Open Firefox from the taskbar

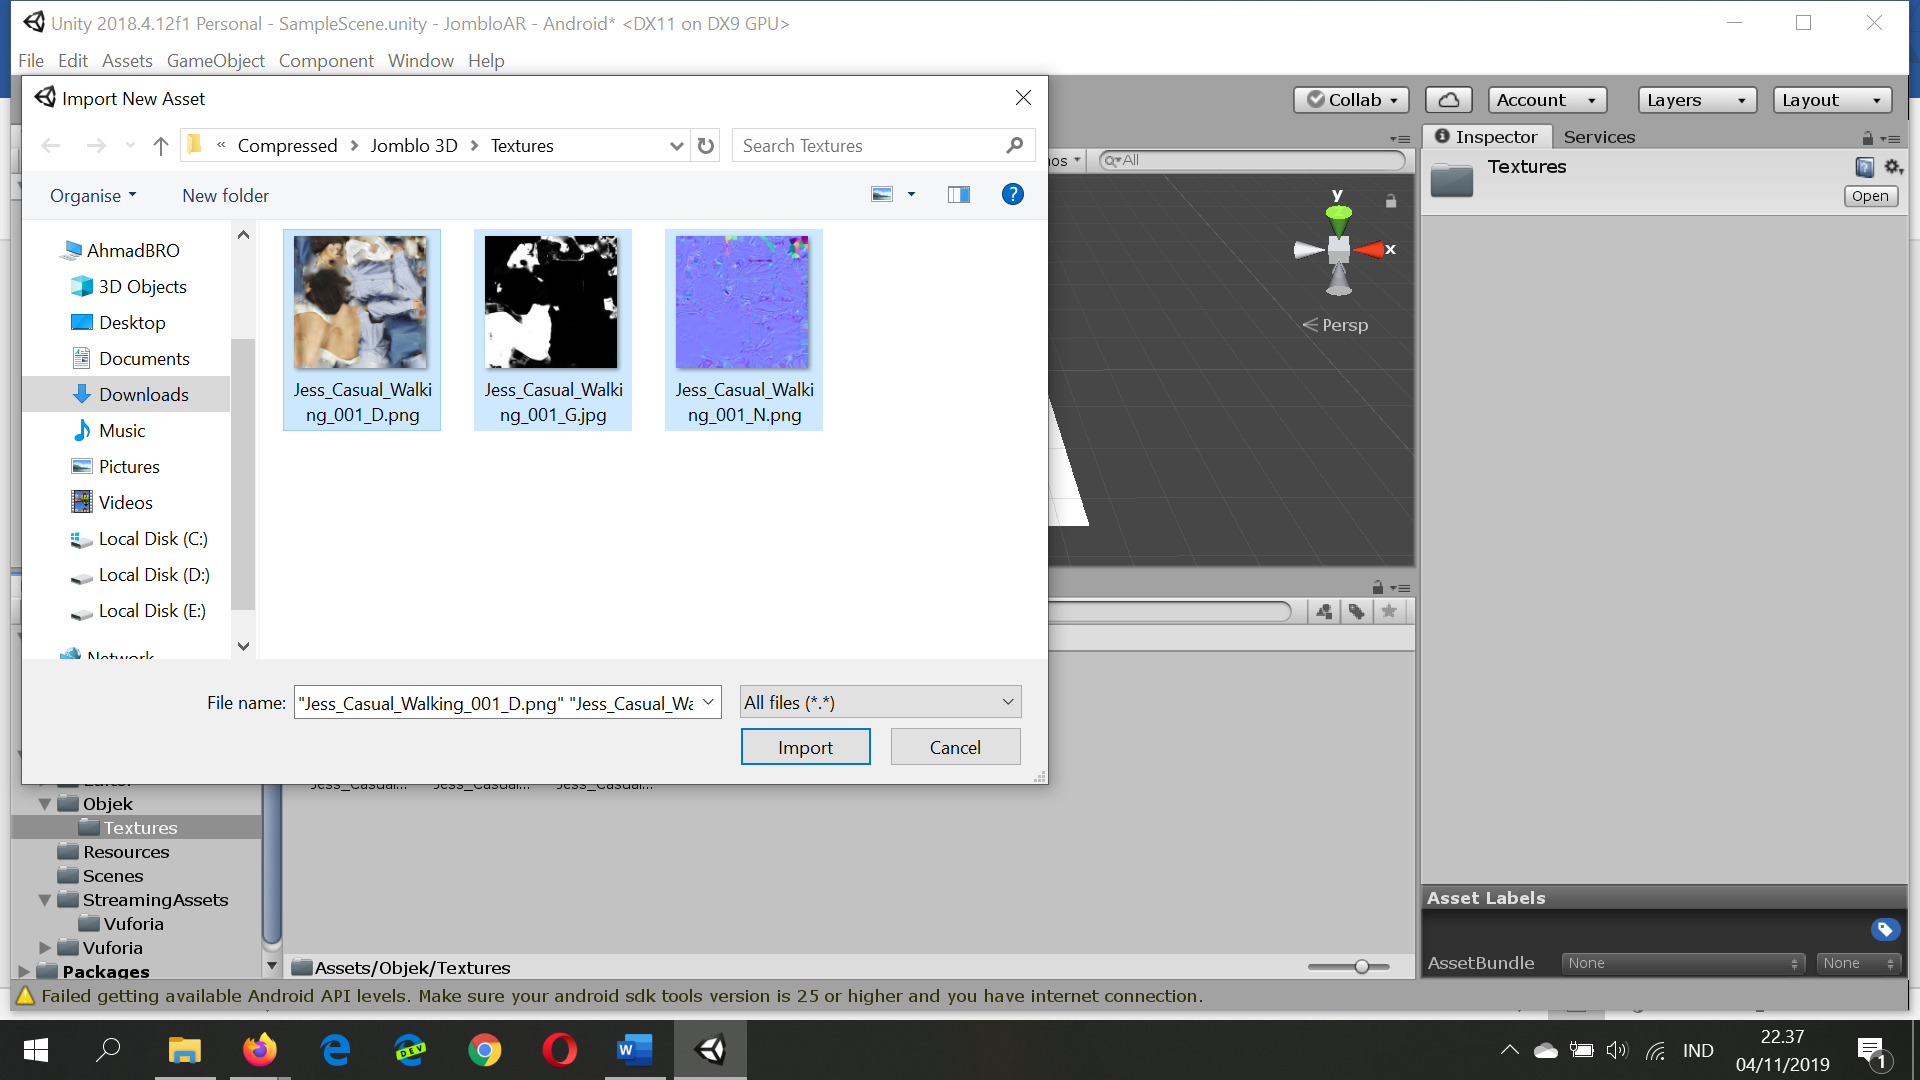click(259, 1050)
